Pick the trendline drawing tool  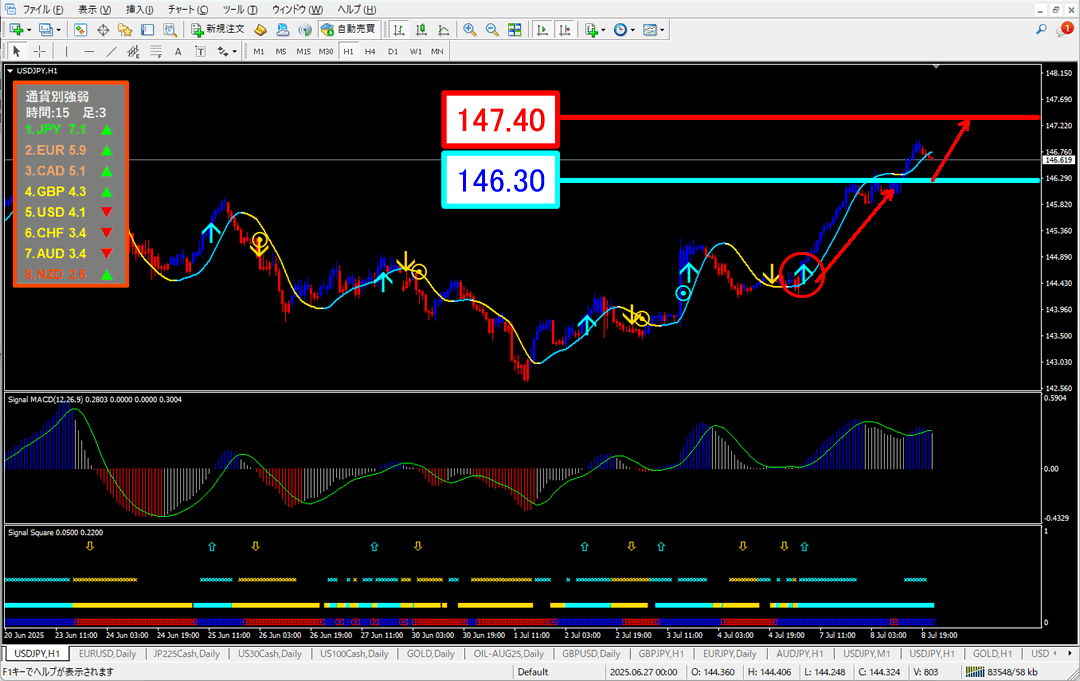111,51
